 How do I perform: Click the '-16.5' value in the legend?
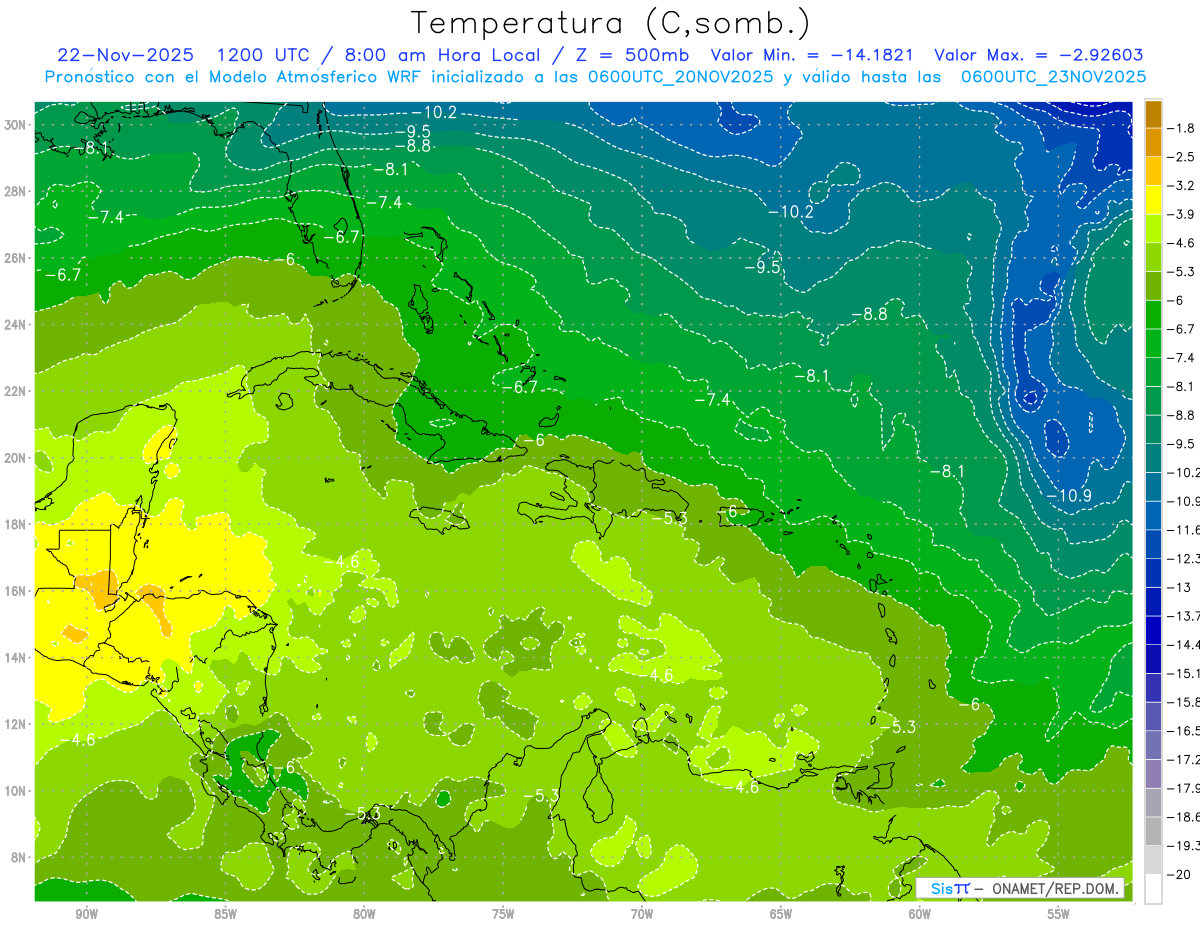1183,731
